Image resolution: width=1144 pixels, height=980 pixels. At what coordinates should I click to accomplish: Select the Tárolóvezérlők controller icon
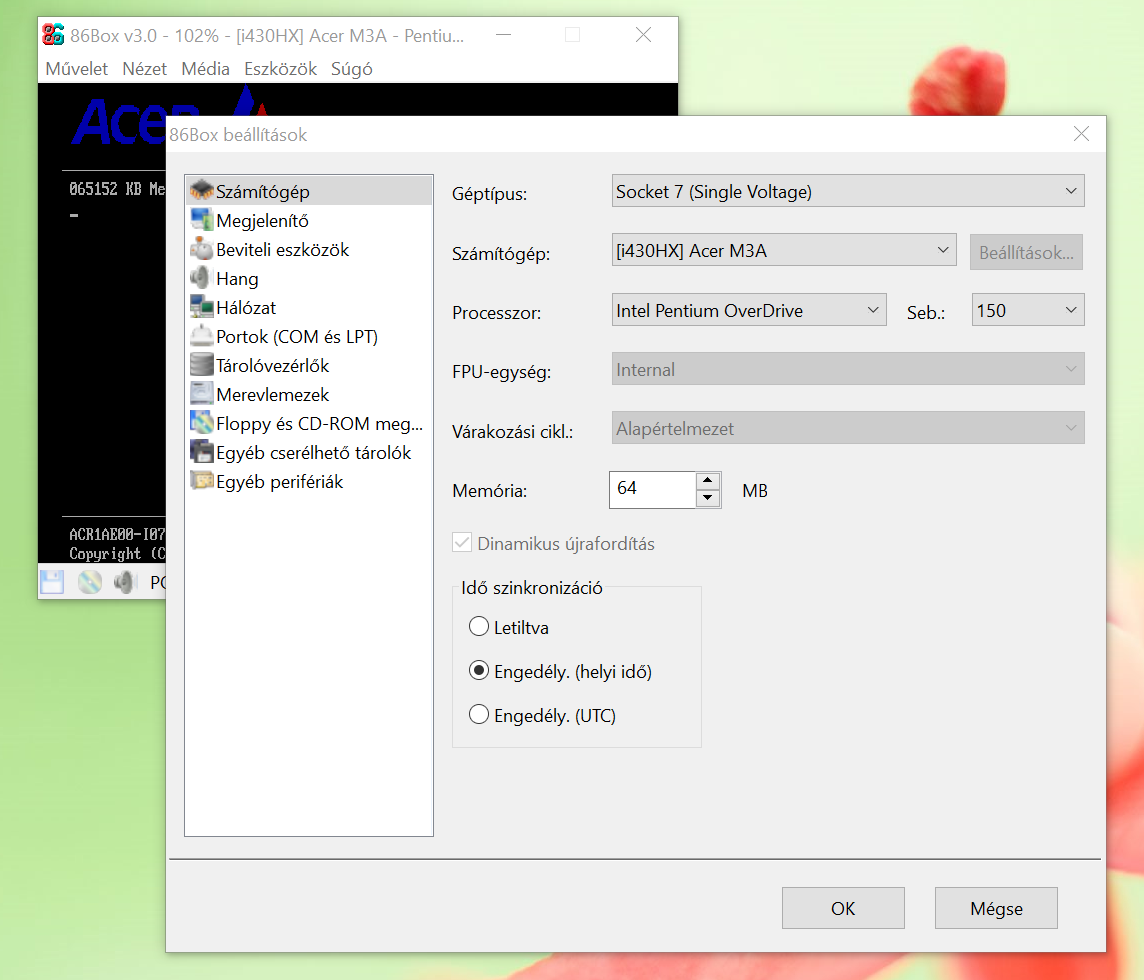tap(201, 366)
